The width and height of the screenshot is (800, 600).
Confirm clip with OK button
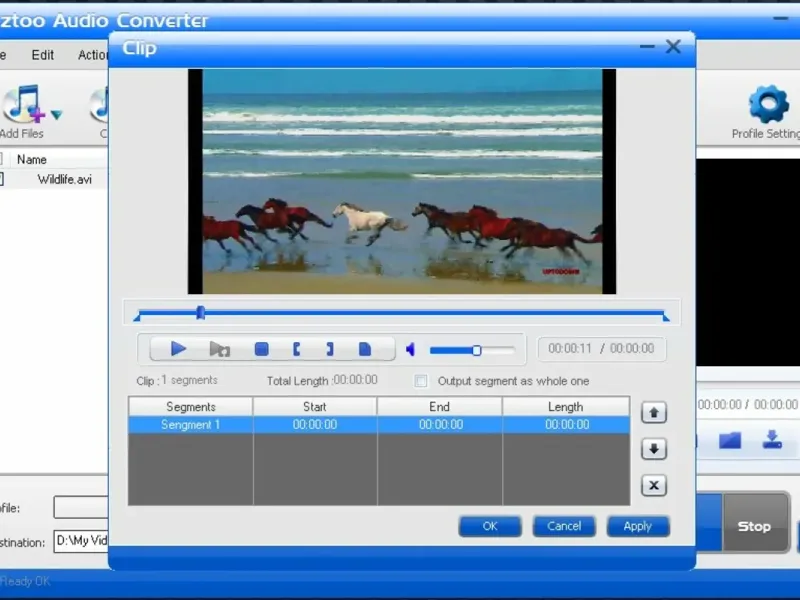pyautogui.click(x=490, y=526)
